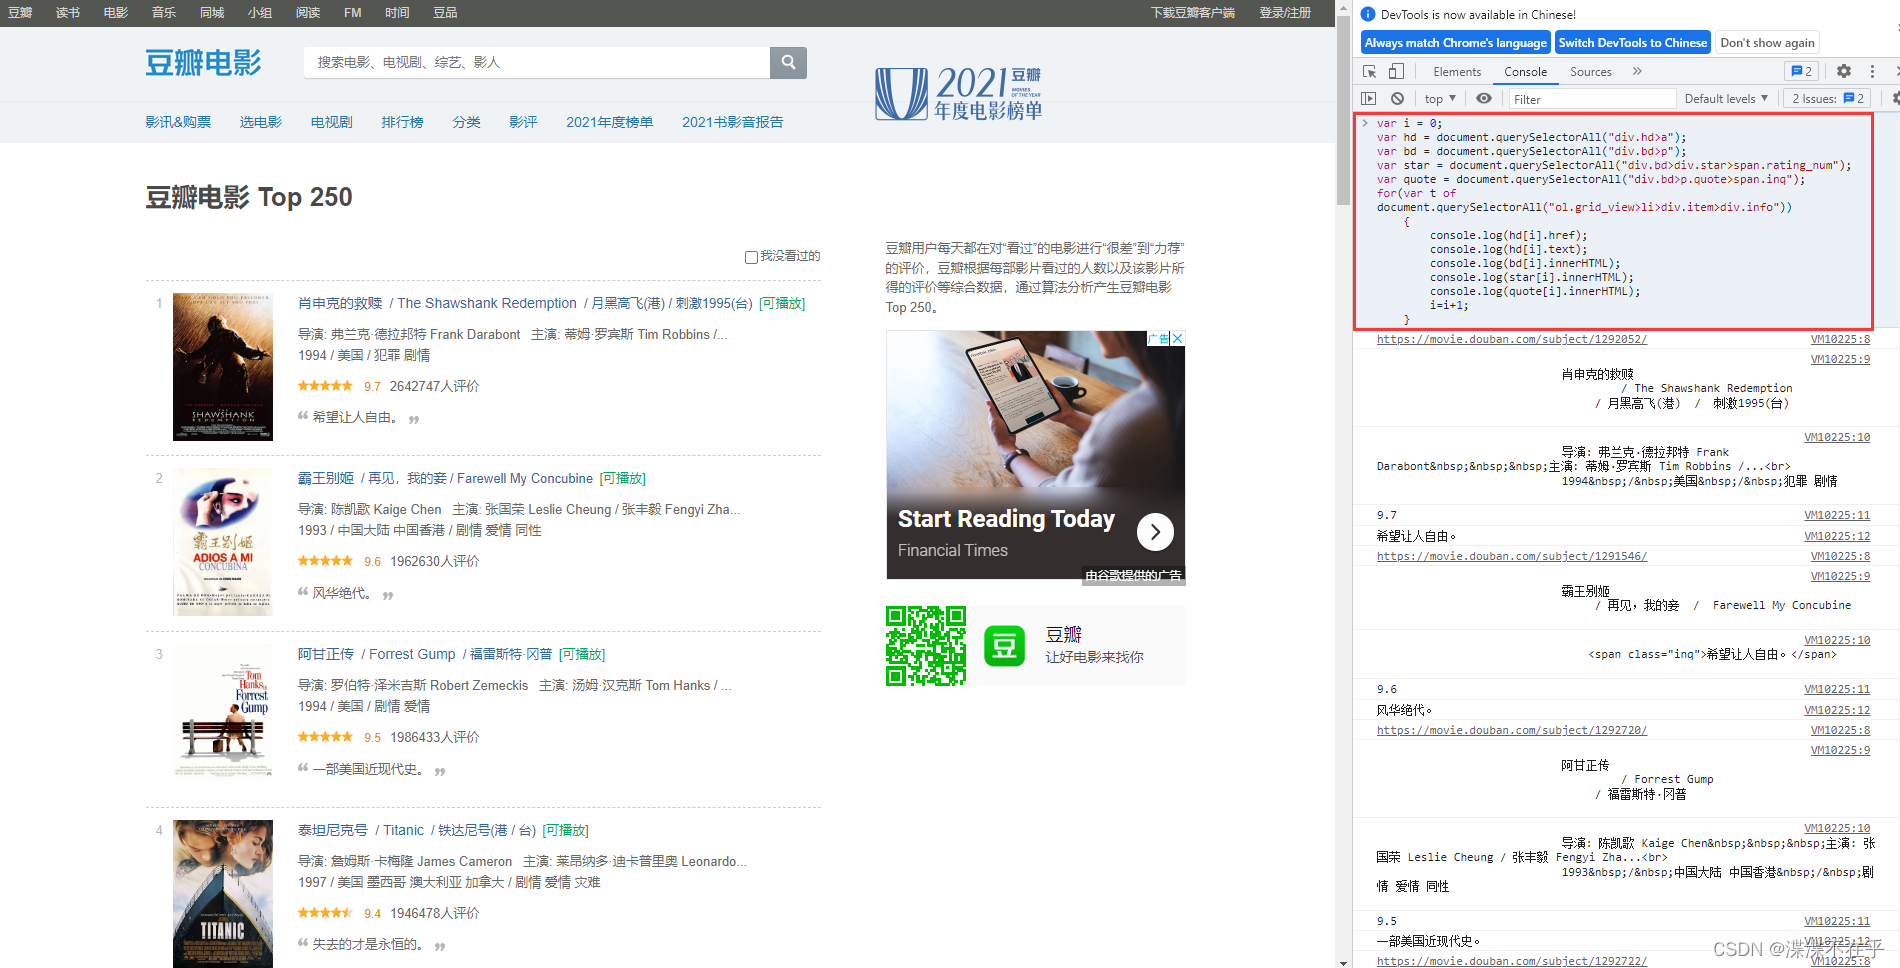
Task: Click the Douban QR code image
Action: point(926,646)
